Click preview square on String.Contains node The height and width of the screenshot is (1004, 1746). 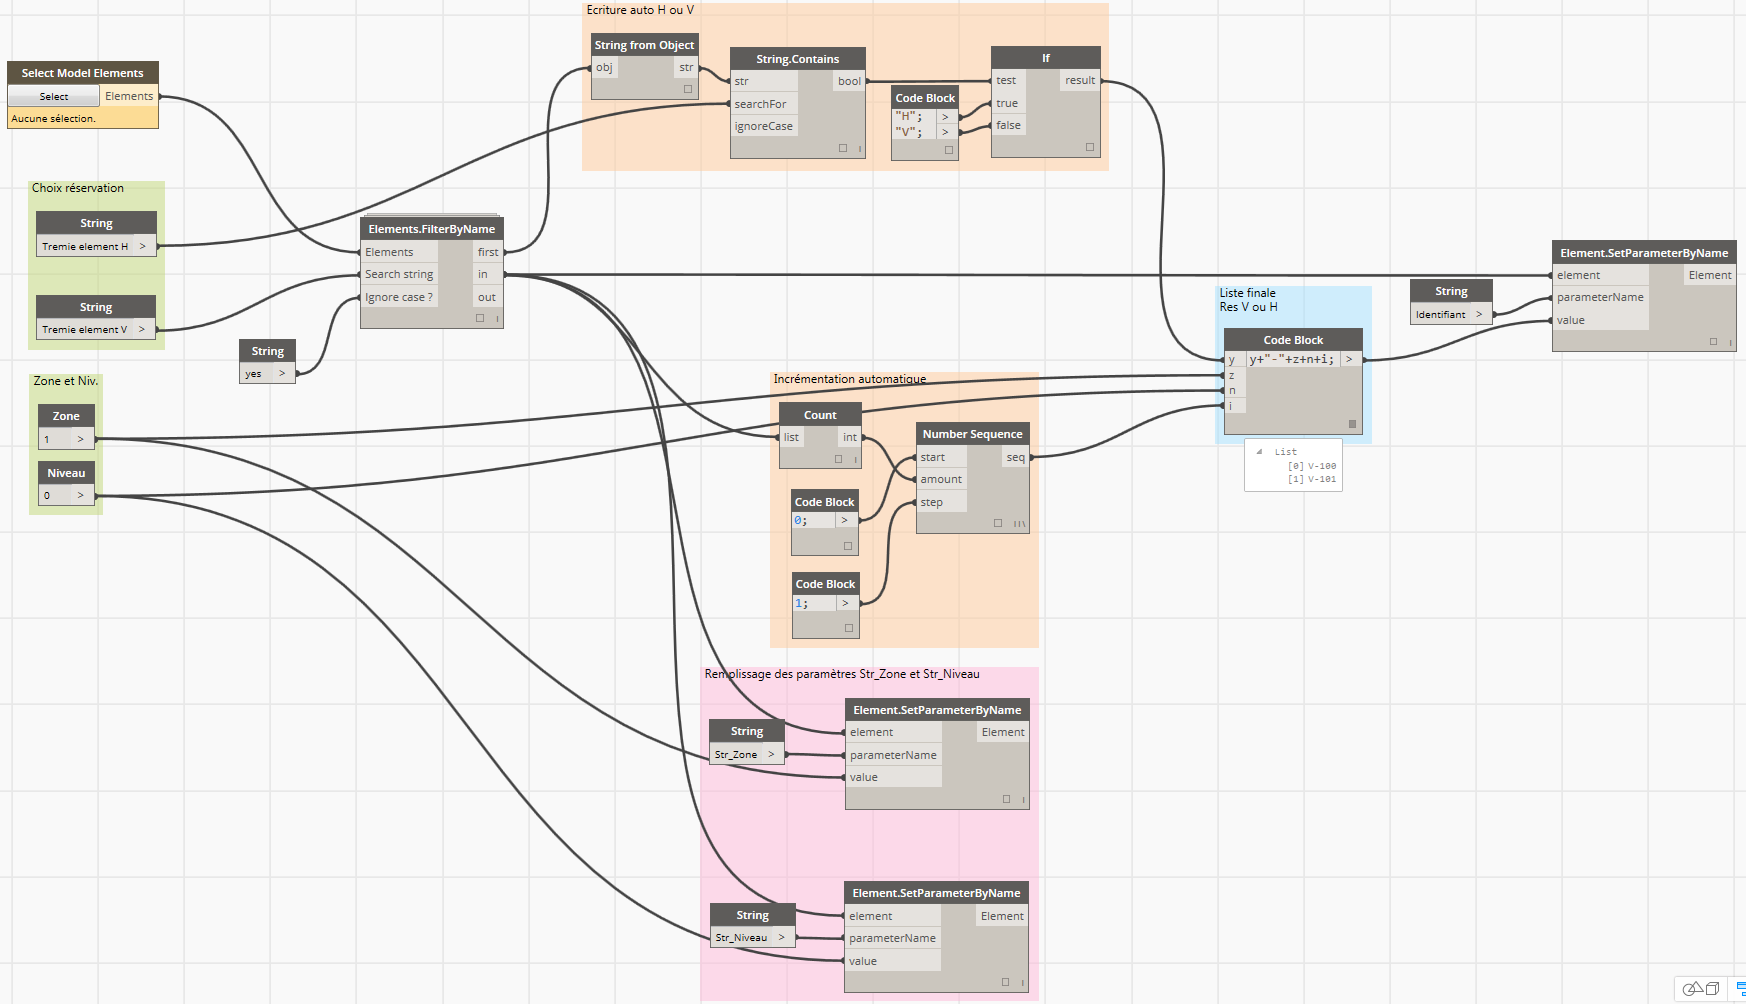pyautogui.click(x=843, y=148)
